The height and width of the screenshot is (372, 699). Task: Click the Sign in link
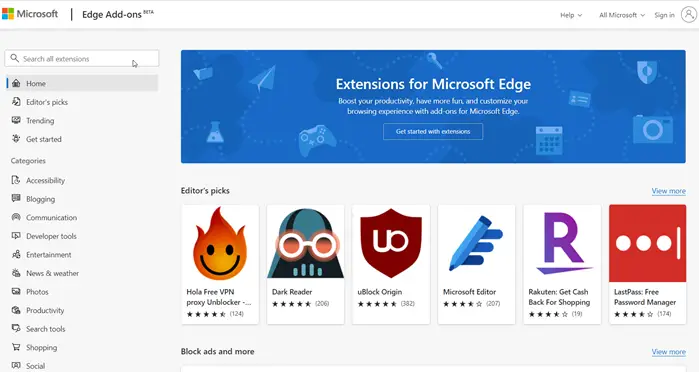click(x=664, y=15)
